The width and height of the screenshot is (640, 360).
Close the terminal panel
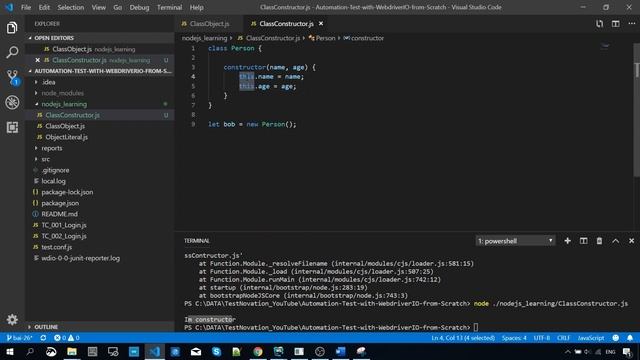(x=631, y=241)
